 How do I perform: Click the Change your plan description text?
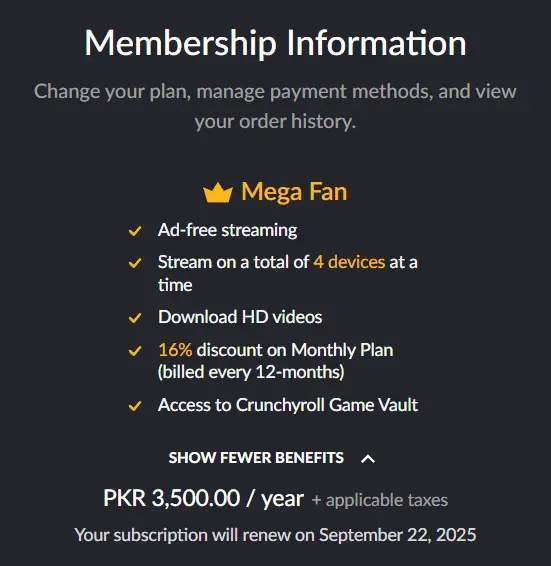[x=276, y=106]
